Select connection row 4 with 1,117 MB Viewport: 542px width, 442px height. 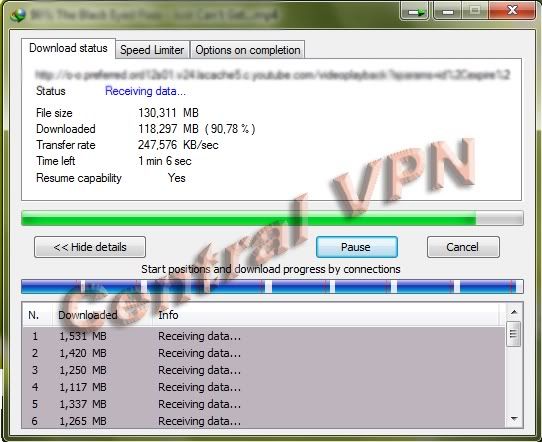click(263, 387)
